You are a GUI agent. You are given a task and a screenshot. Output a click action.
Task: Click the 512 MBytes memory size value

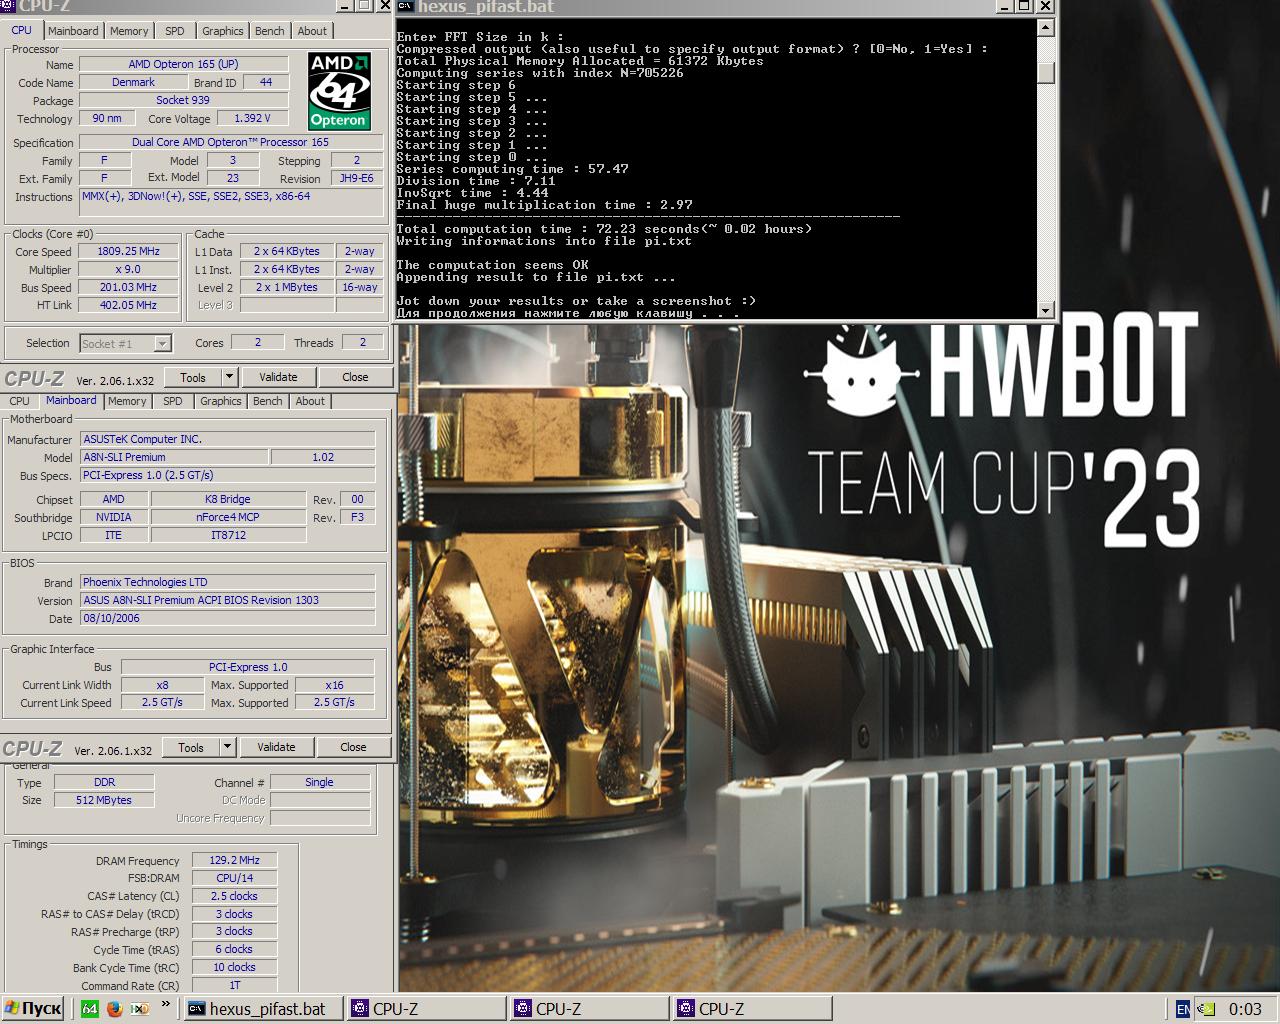104,800
